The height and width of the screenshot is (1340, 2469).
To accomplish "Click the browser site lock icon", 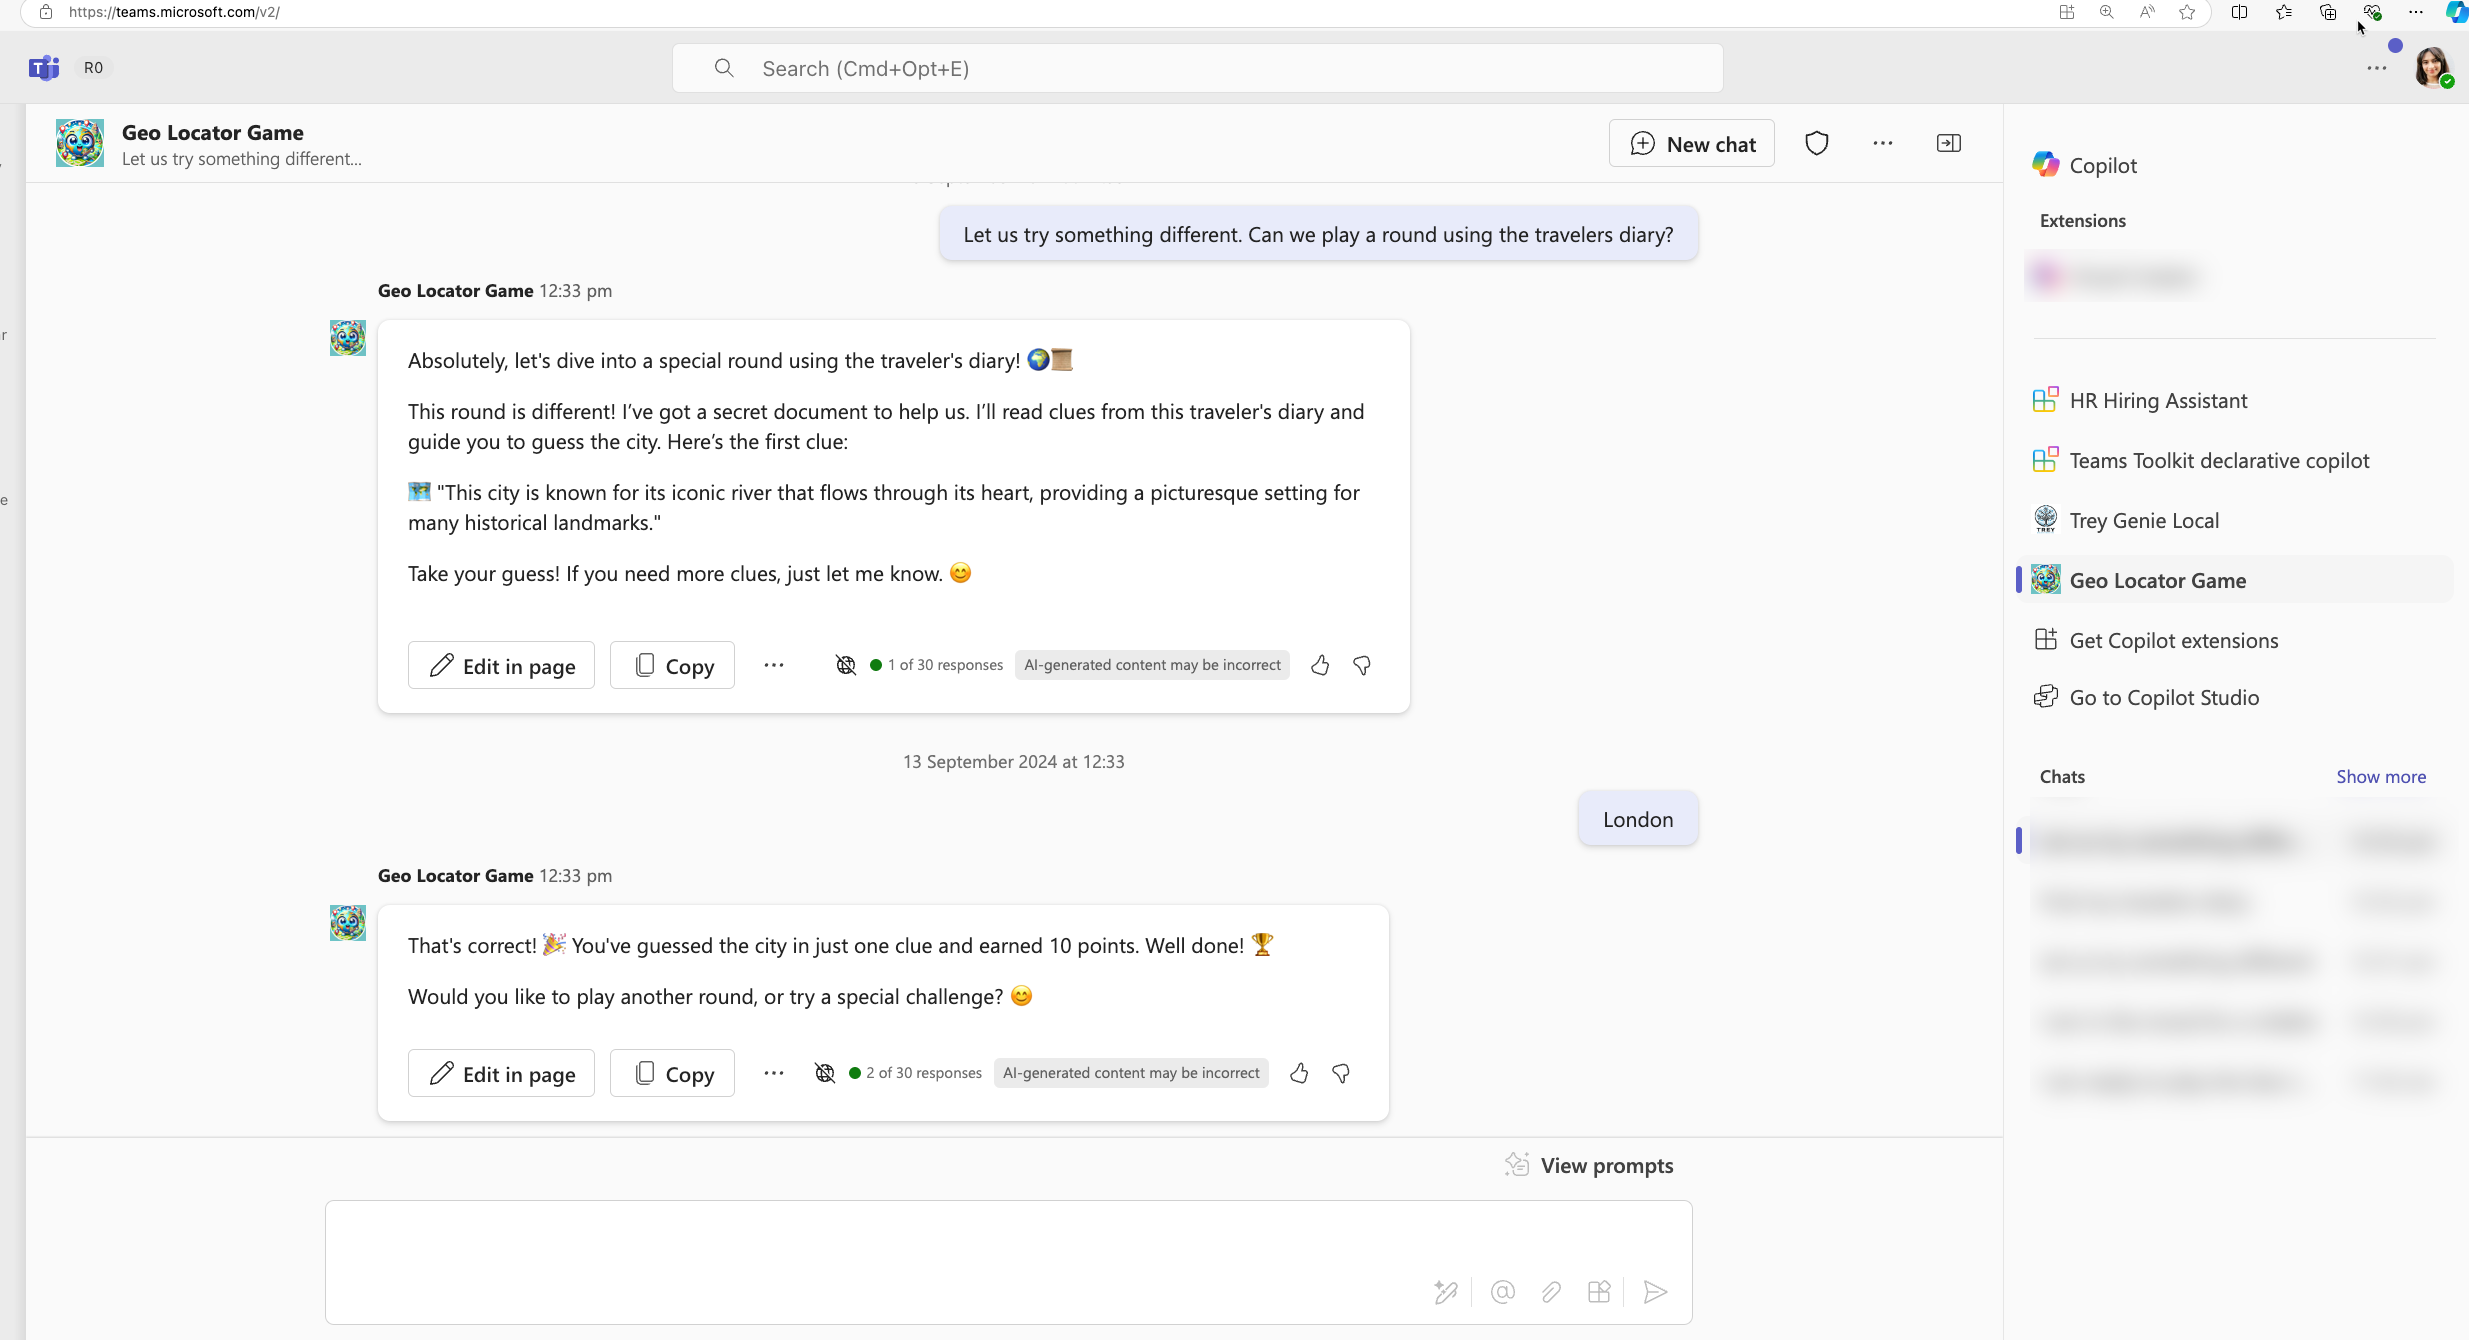I will point(46,12).
